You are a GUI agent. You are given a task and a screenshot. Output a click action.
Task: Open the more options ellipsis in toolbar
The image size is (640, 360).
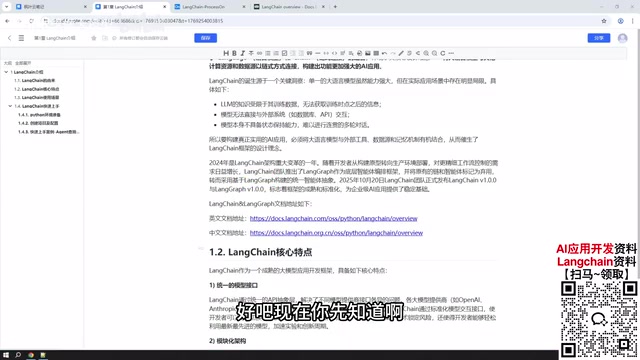click(451, 53)
